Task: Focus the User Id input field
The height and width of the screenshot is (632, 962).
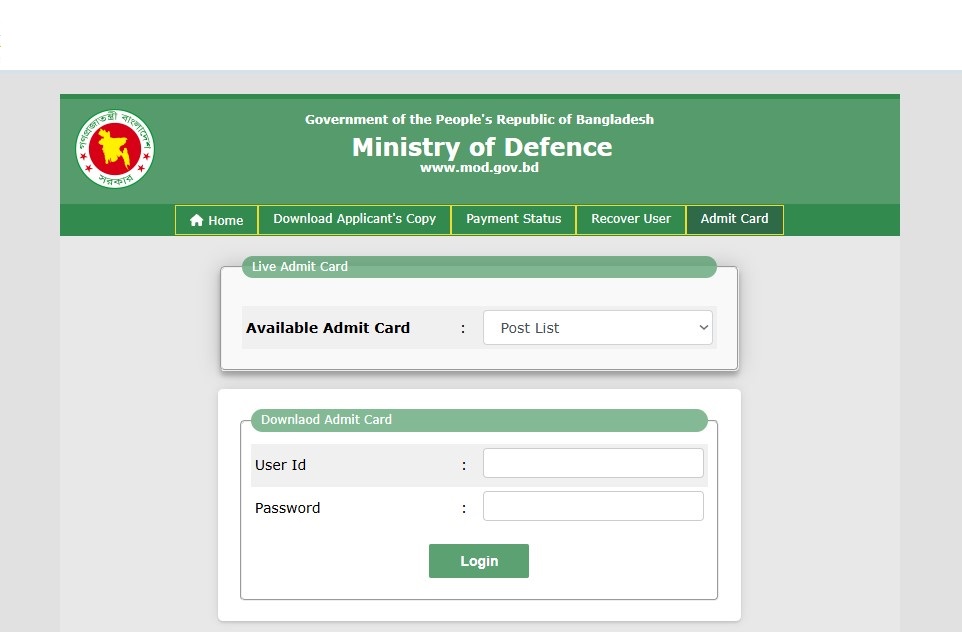Action: pos(593,464)
